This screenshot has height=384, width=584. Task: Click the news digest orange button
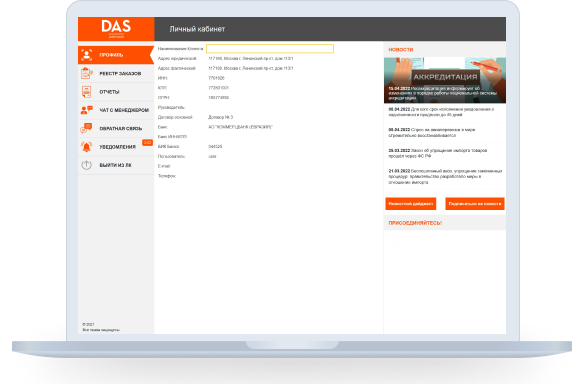click(x=411, y=204)
